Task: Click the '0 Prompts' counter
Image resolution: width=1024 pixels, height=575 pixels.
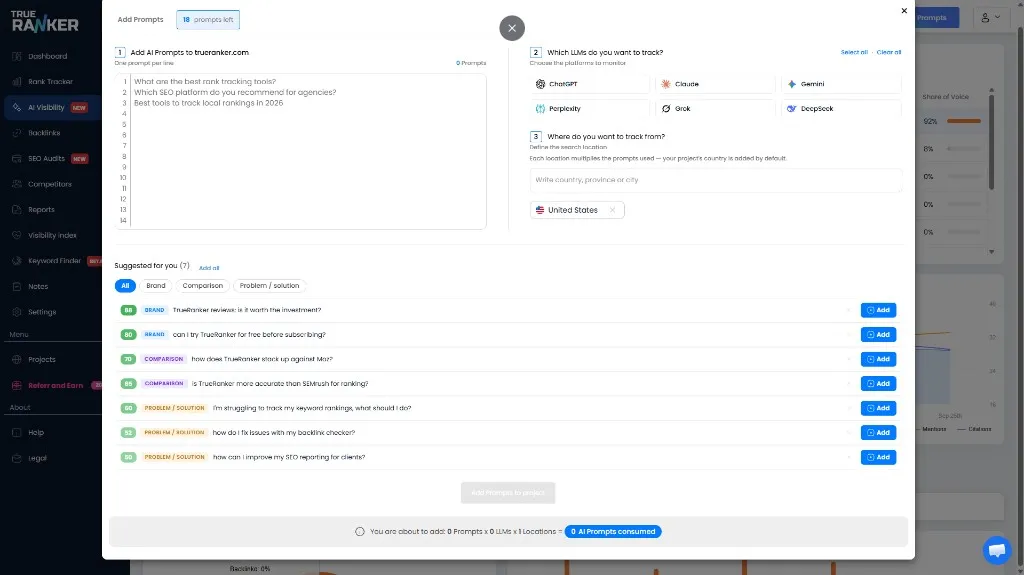Action: [471, 63]
